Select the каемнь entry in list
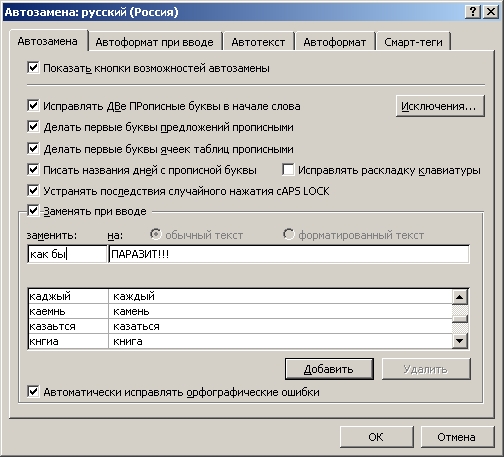Image resolution: width=504 pixels, height=457 pixels. click(x=240, y=311)
